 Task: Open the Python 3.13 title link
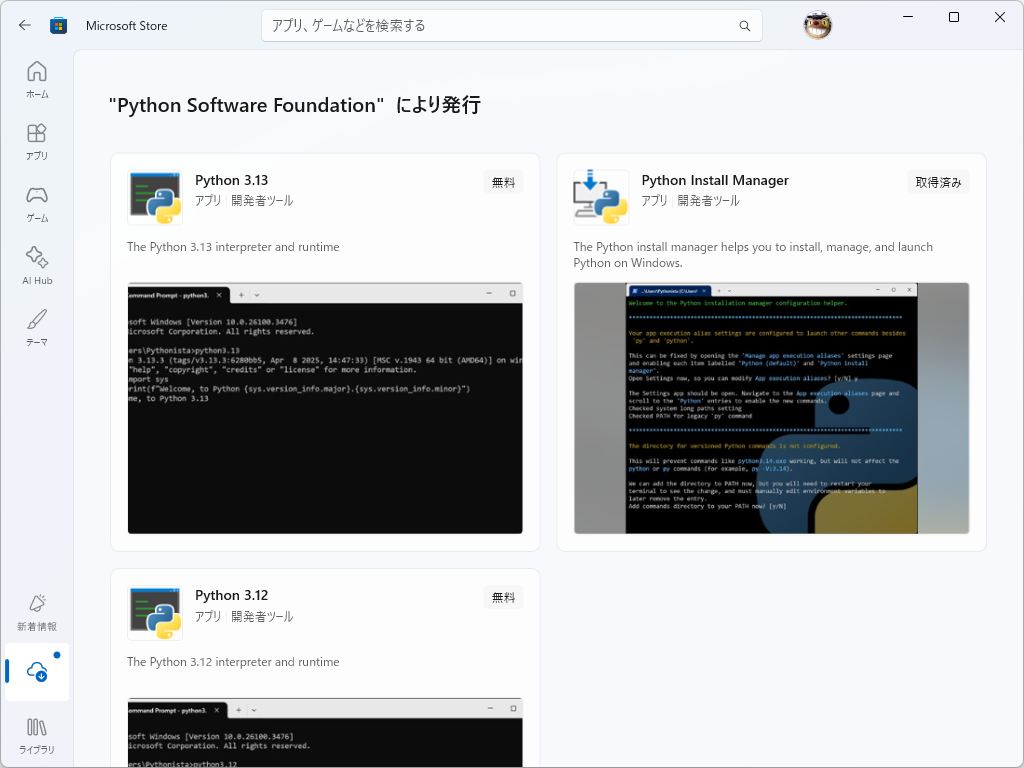(232, 180)
